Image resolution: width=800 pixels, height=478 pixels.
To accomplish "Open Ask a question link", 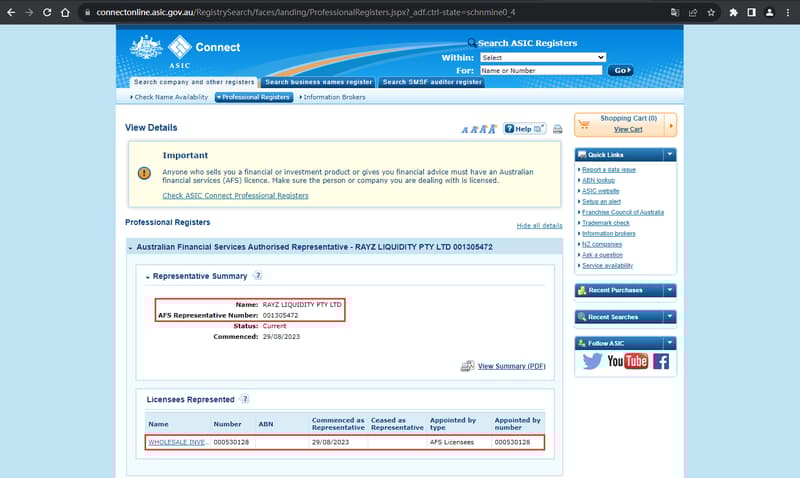I will (x=603, y=255).
